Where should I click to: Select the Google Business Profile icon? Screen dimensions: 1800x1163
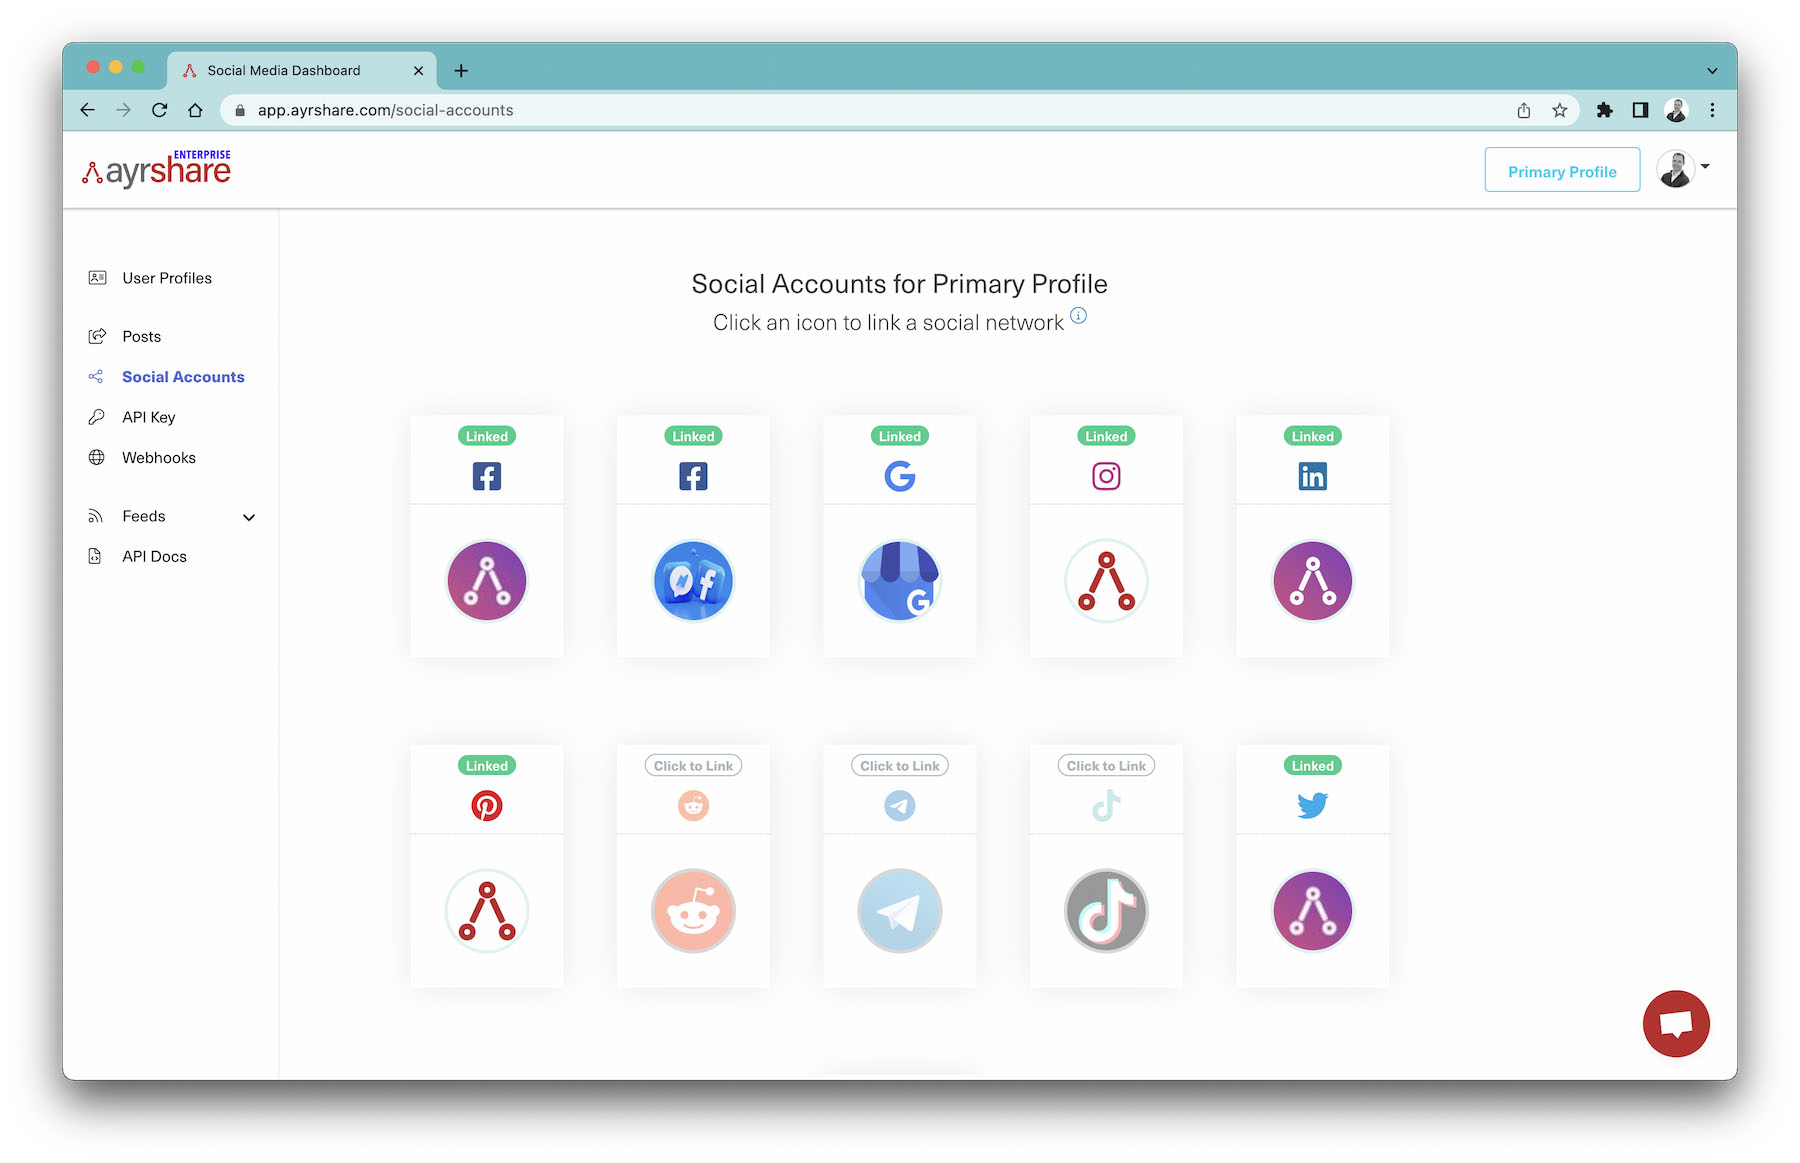pyautogui.click(x=899, y=580)
